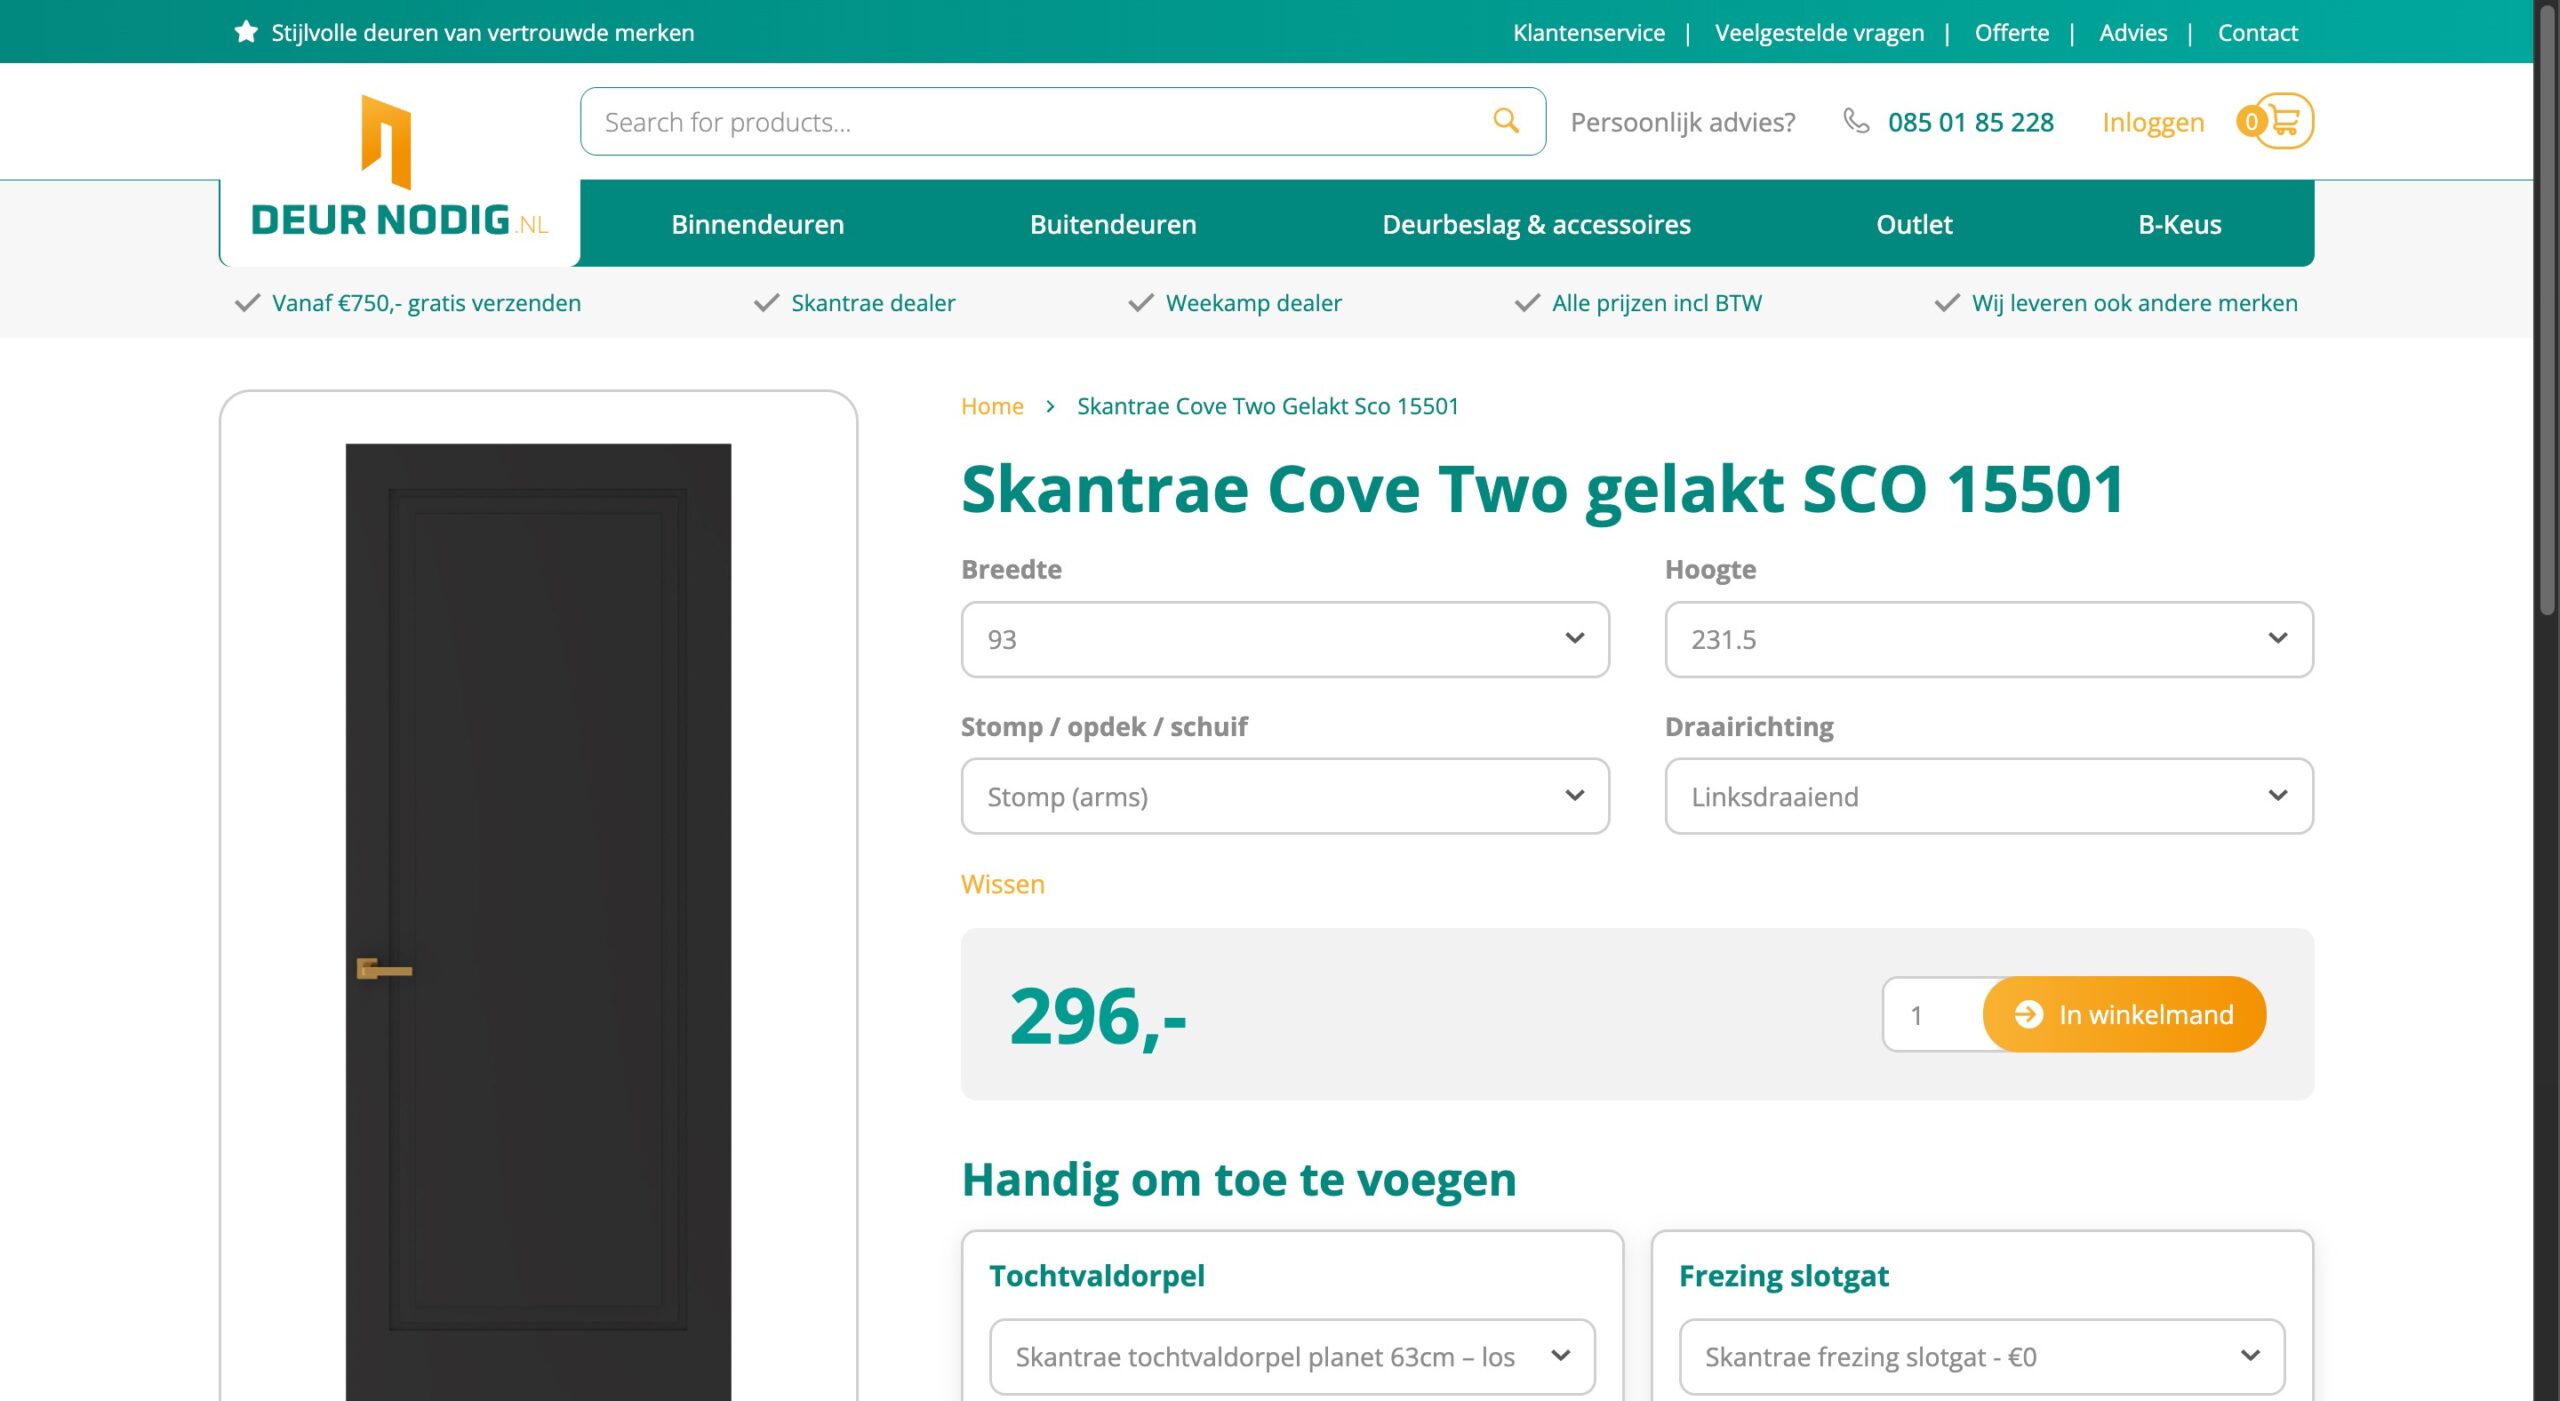Go to the Outlet section
Viewport: 2560px width, 1401px height.
1914,224
